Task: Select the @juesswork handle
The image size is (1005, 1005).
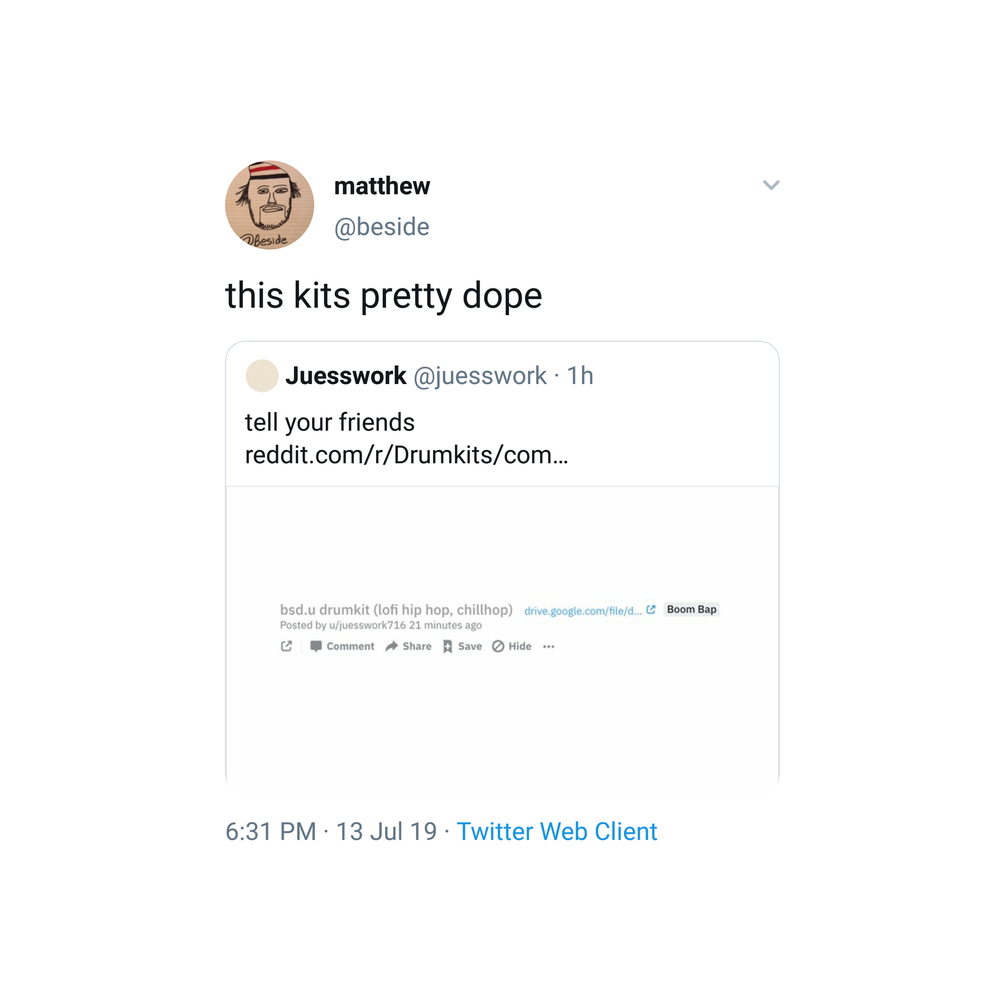Action: coord(480,376)
